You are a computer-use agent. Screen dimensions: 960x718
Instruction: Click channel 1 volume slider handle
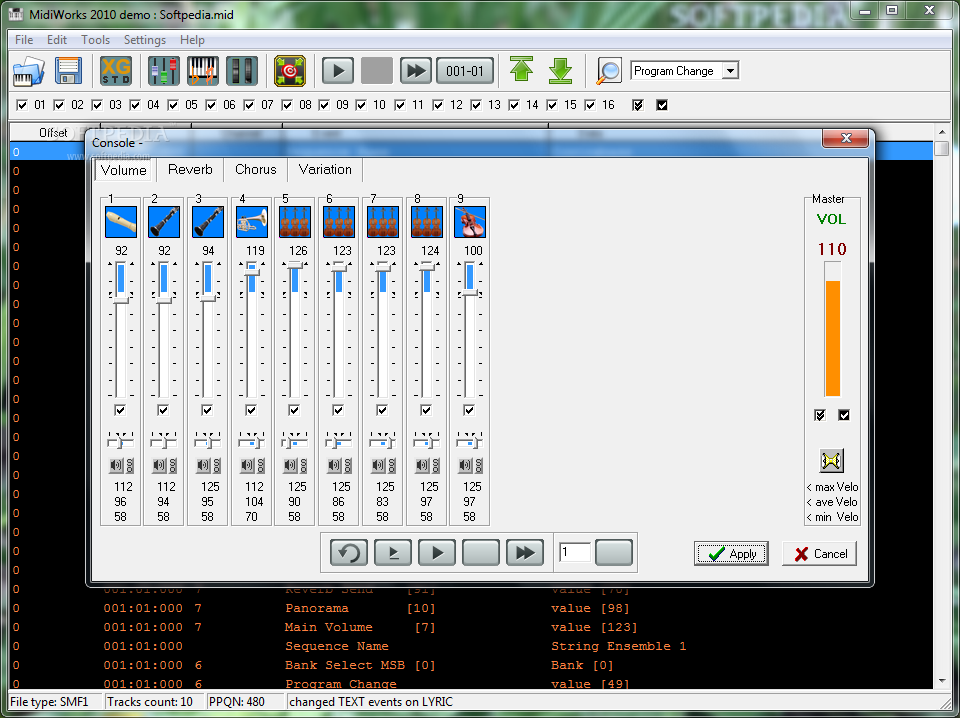[121, 299]
